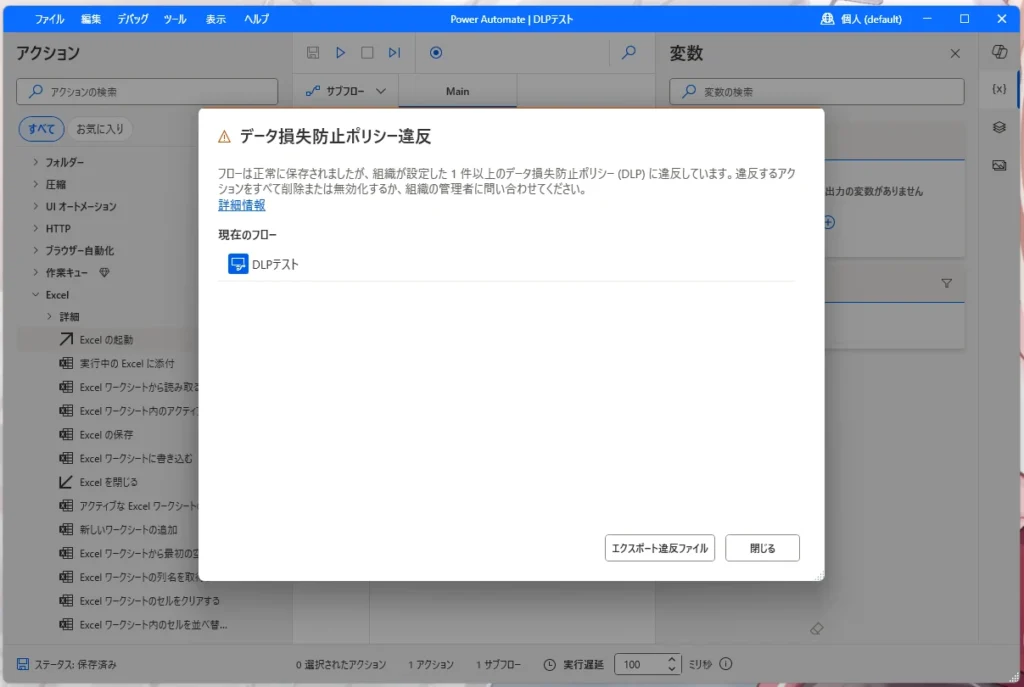
Task: Click the エクスポート違反ファイル button
Action: [660, 548]
